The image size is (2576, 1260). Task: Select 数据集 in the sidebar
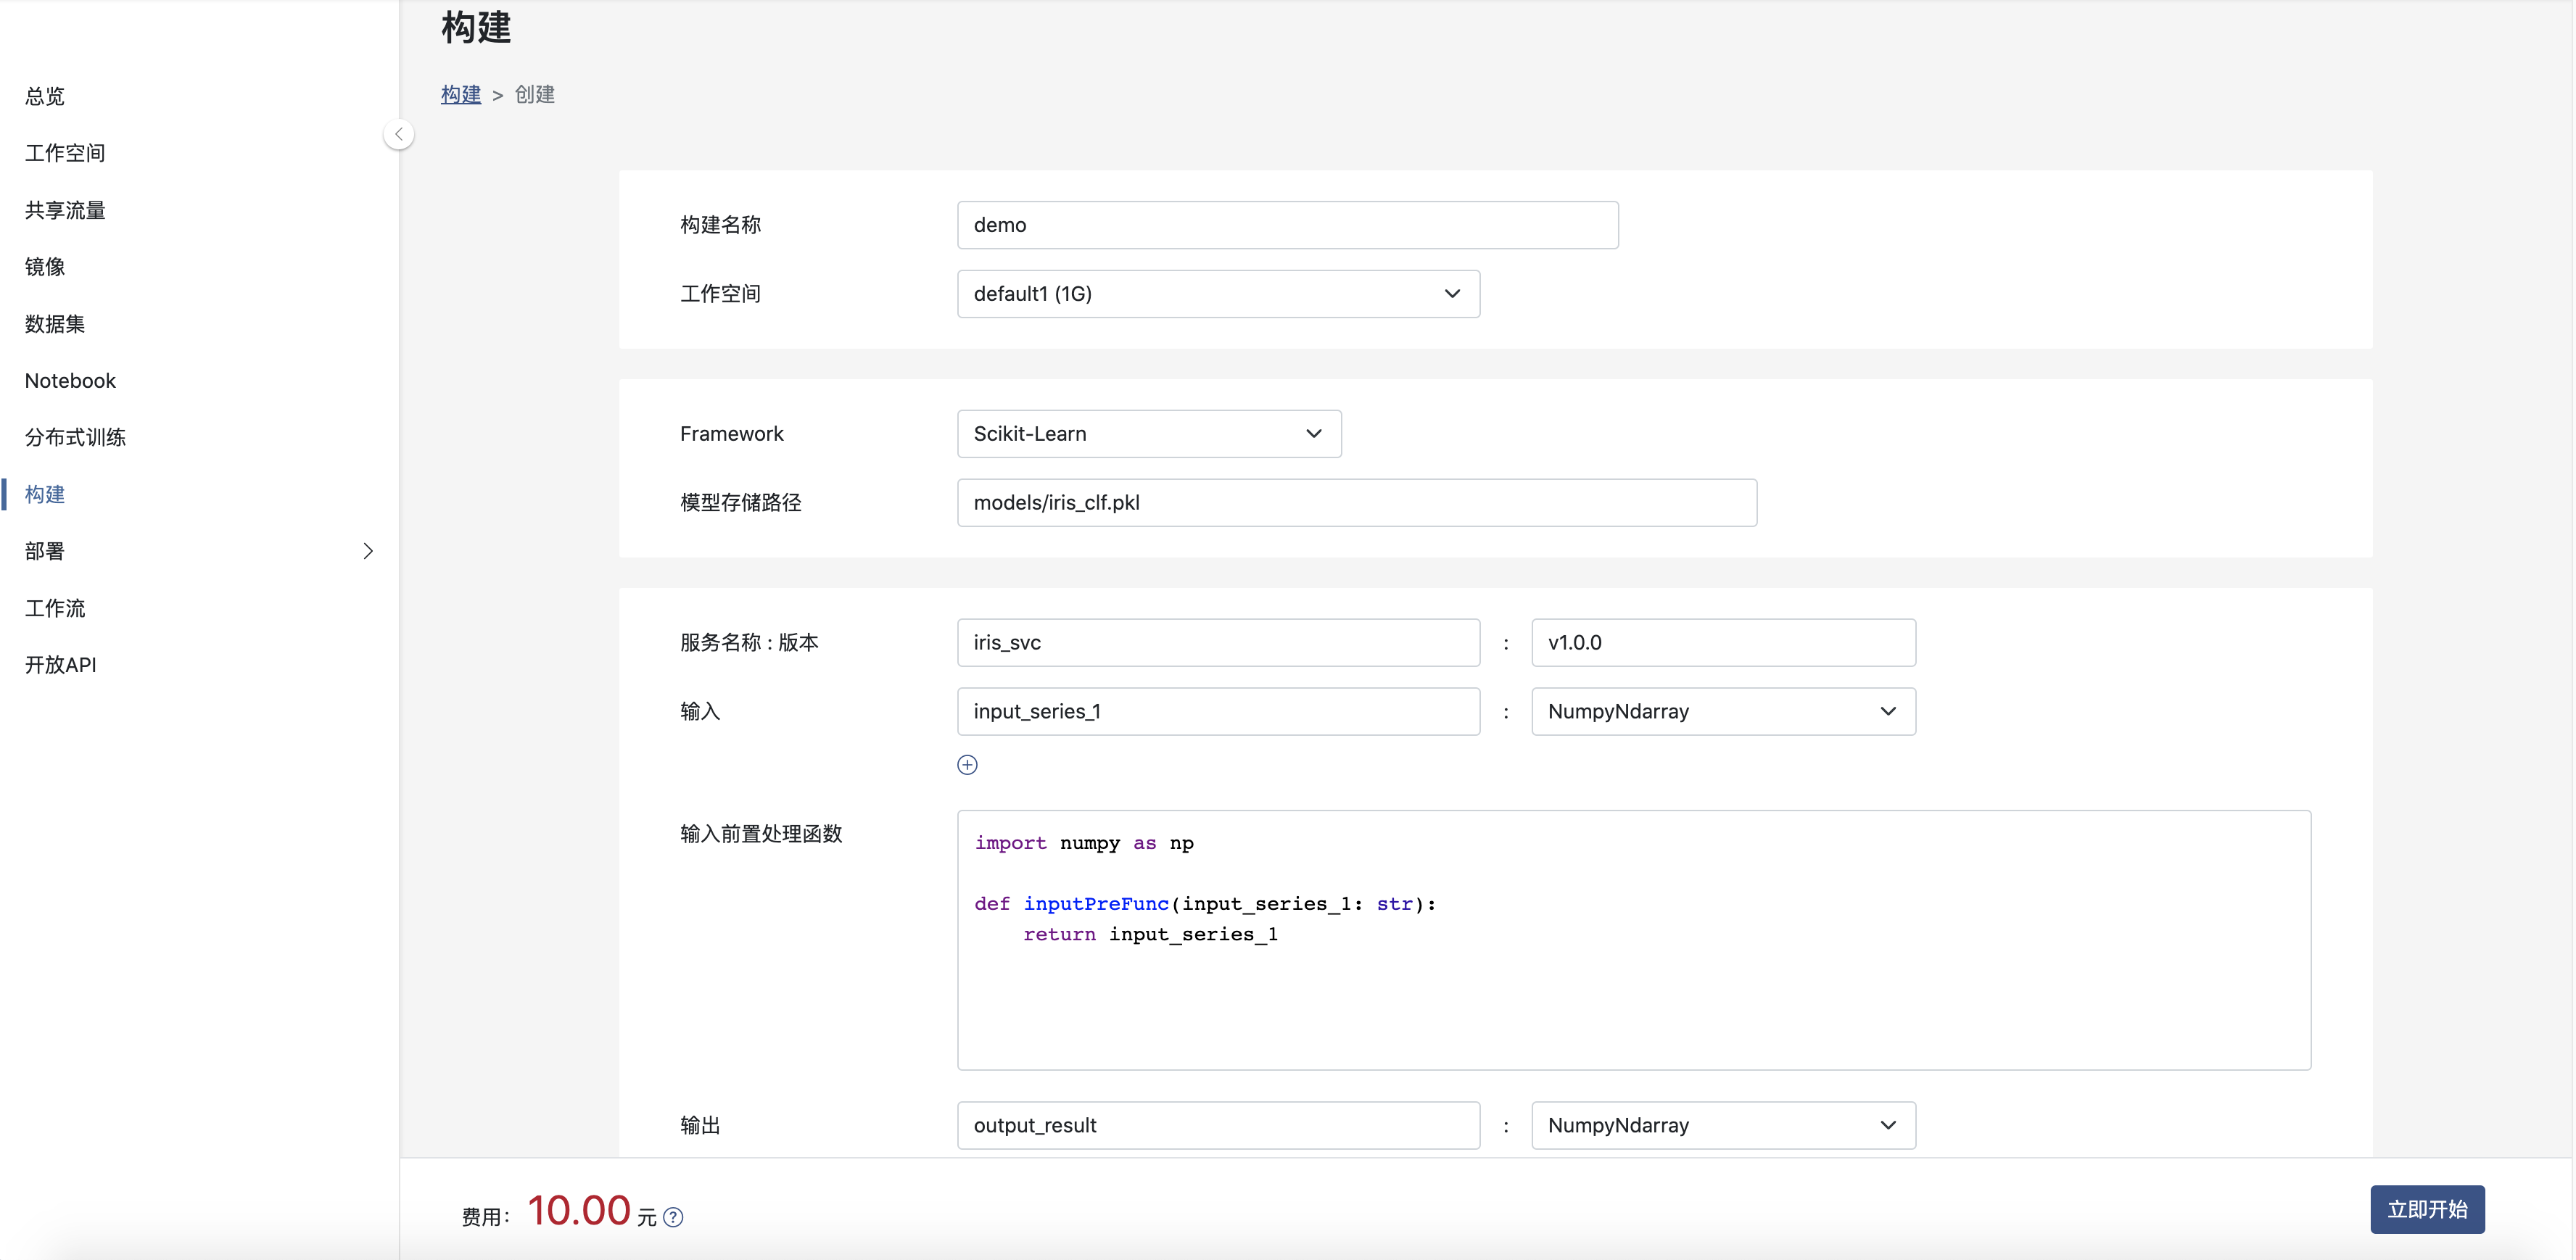coord(55,324)
